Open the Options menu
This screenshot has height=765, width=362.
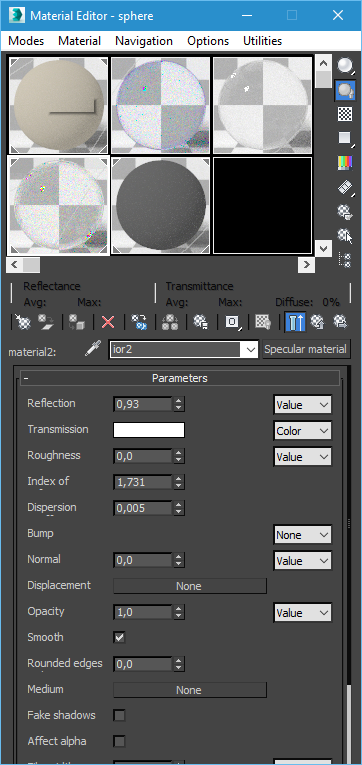coord(208,41)
